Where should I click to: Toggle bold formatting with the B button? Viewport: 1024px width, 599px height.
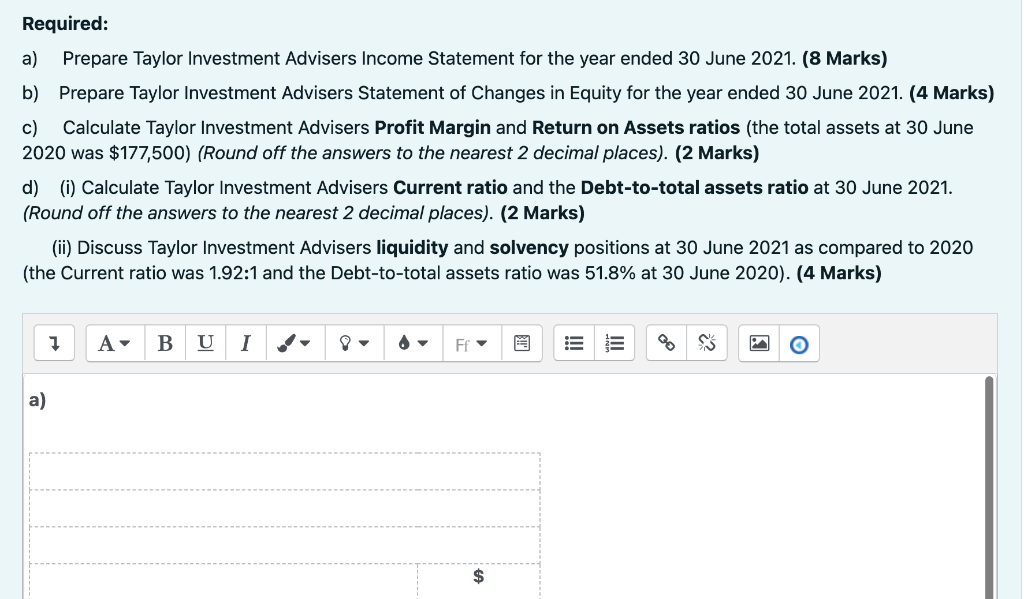[x=165, y=343]
